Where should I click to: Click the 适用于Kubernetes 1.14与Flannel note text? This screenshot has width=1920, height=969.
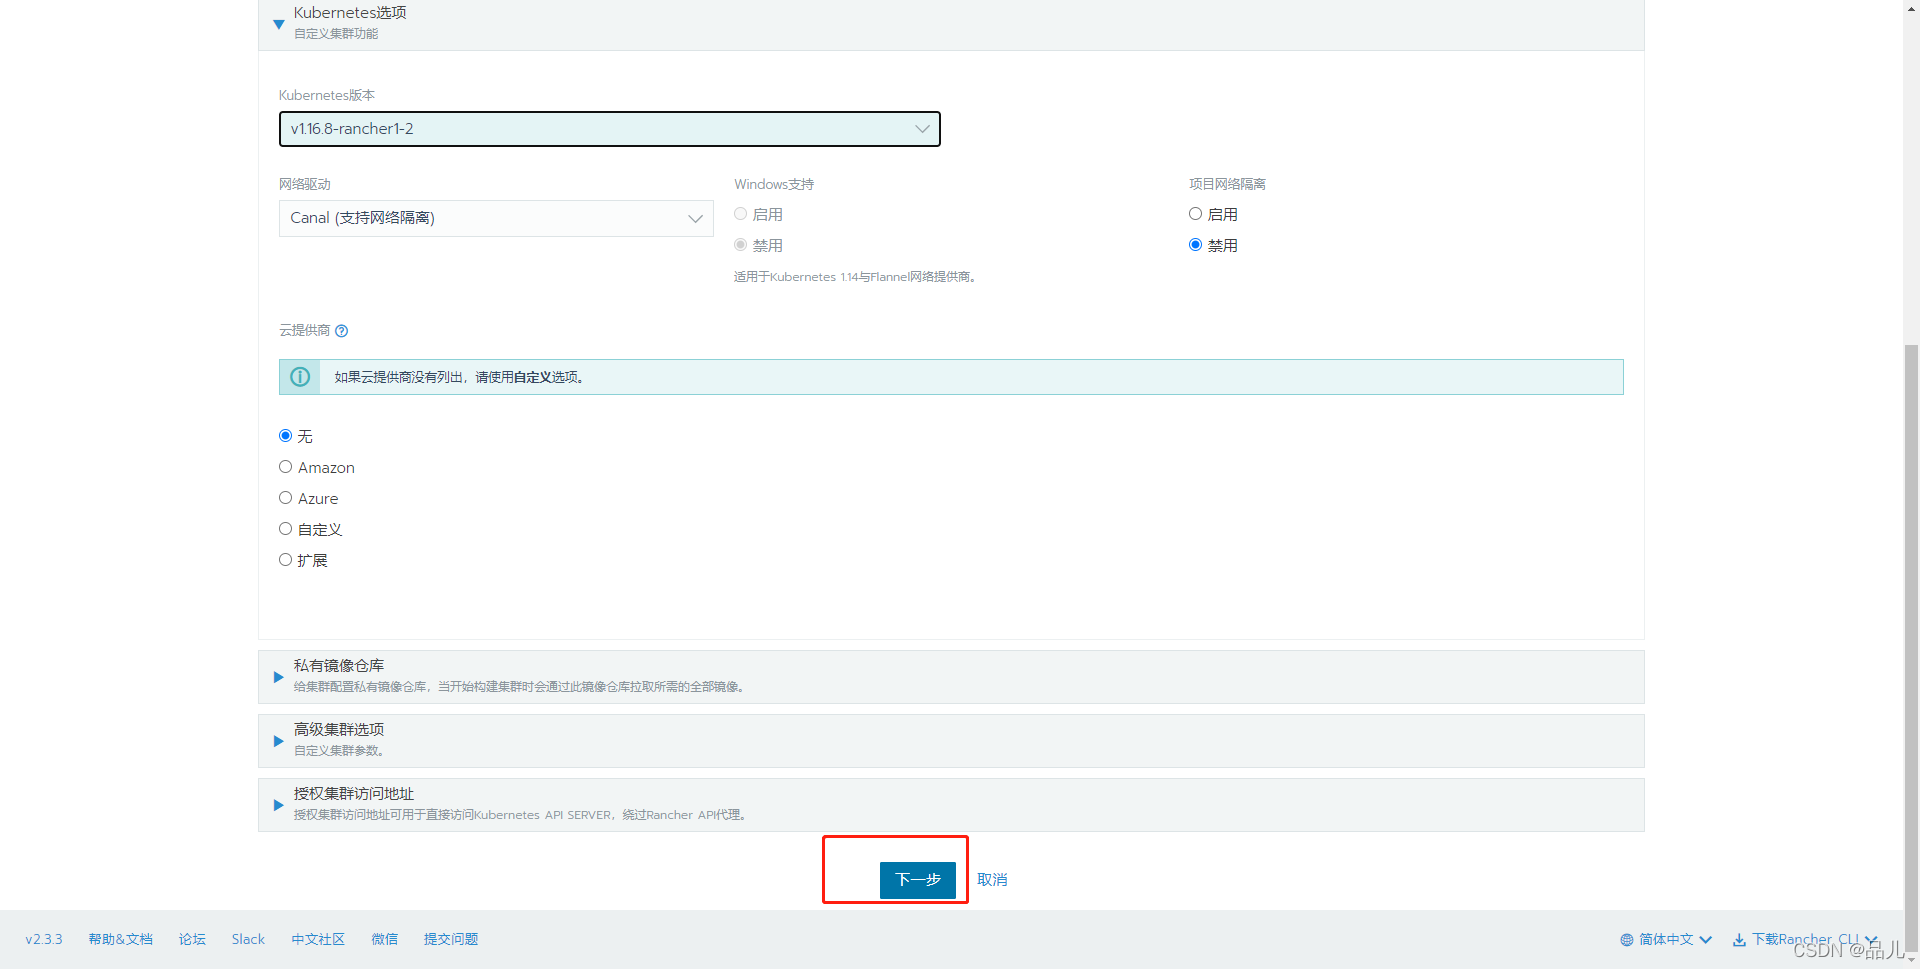(855, 277)
